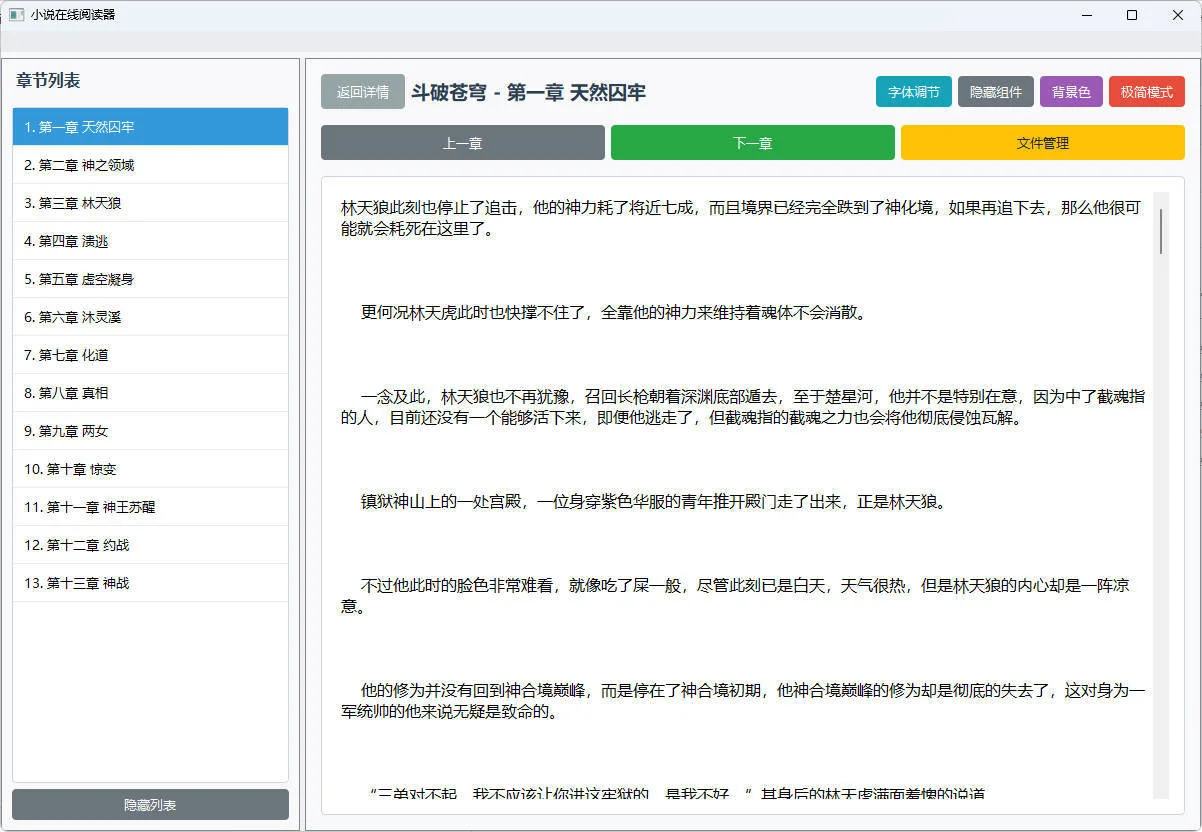Read chapter 第十一章 神王苏醒
This screenshot has width=1202, height=832.
point(149,506)
